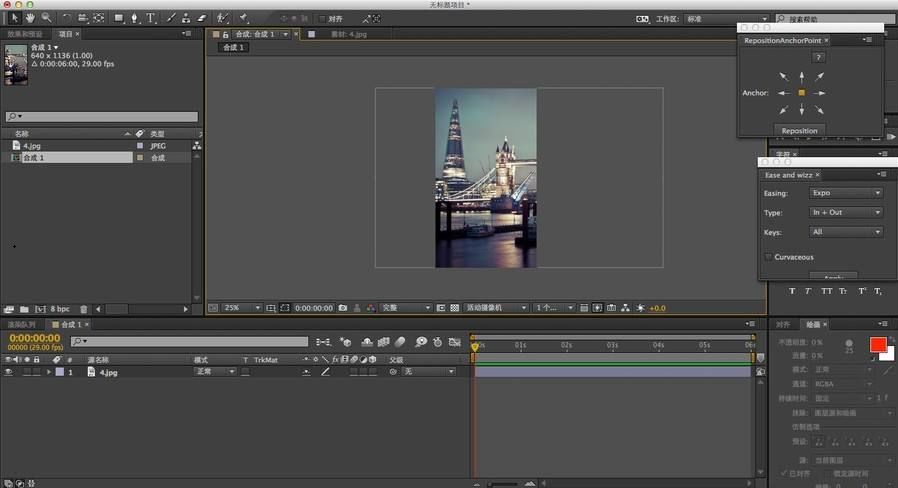Viewport: 898px width, 488px height.
Task: Toggle the 4.jpg layer preserve transparency box
Action: tap(245, 372)
